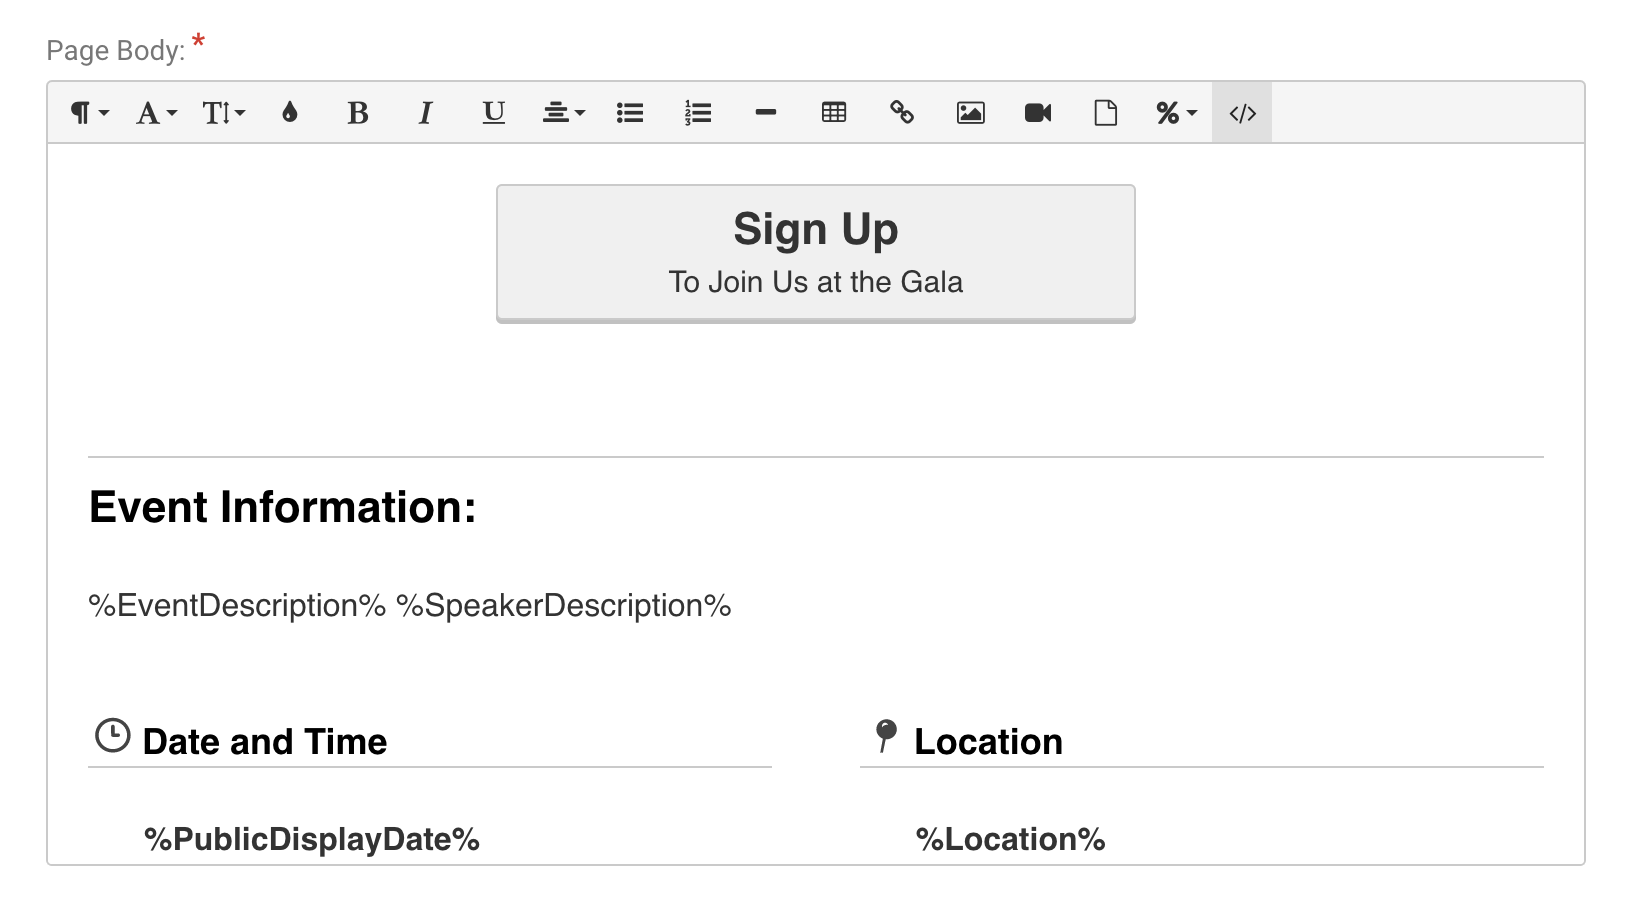
Task: Toggle bold formatting
Action: tap(358, 113)
